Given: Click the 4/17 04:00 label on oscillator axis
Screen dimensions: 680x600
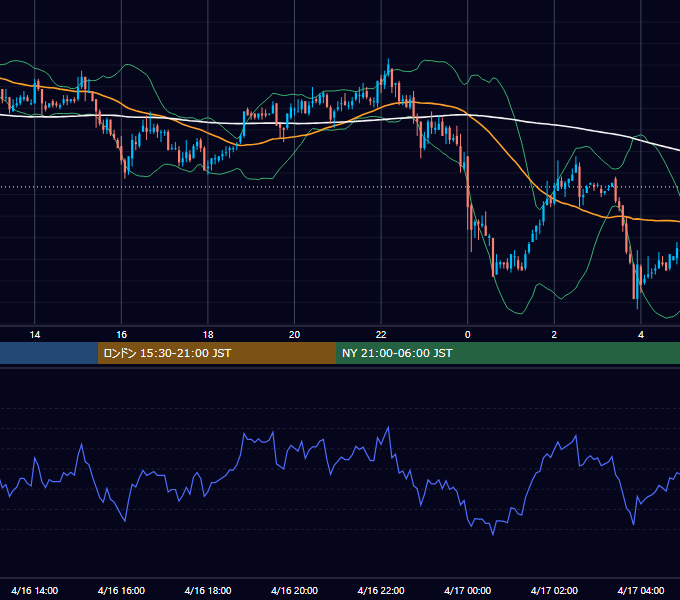Looking at the screenshot, I should [641, 590].
